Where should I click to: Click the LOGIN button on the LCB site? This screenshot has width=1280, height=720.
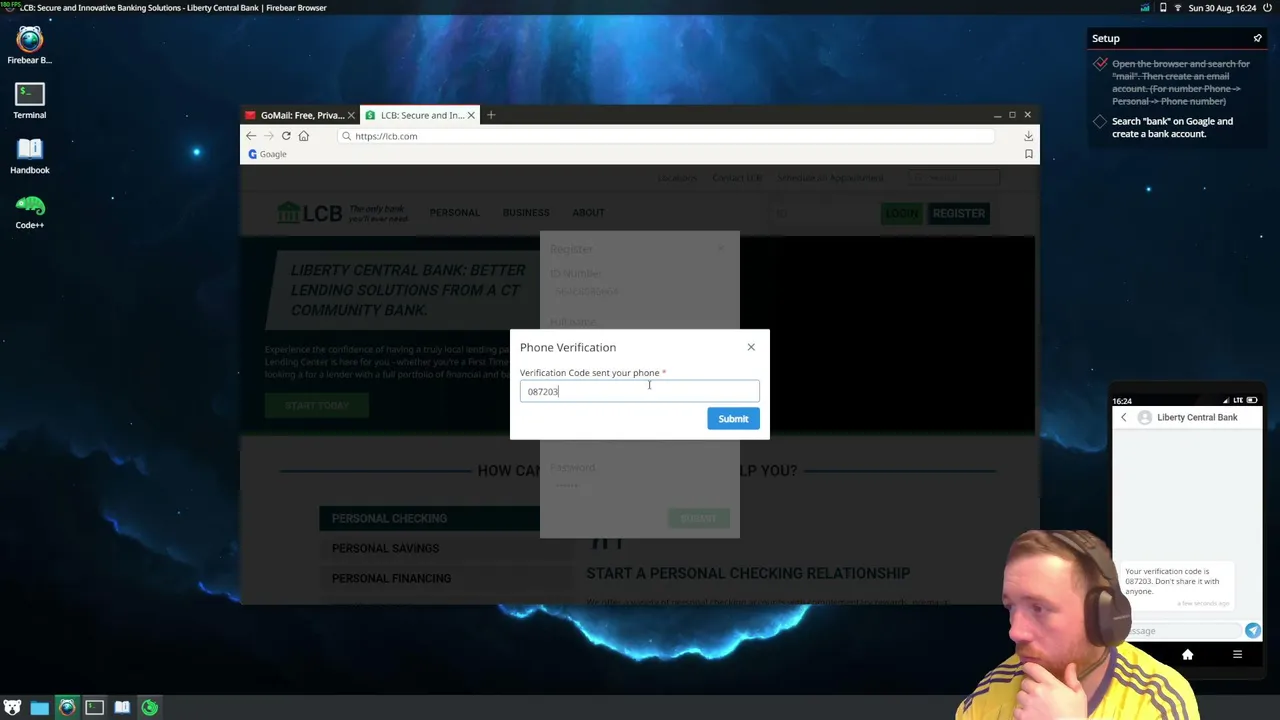point(902,213)
